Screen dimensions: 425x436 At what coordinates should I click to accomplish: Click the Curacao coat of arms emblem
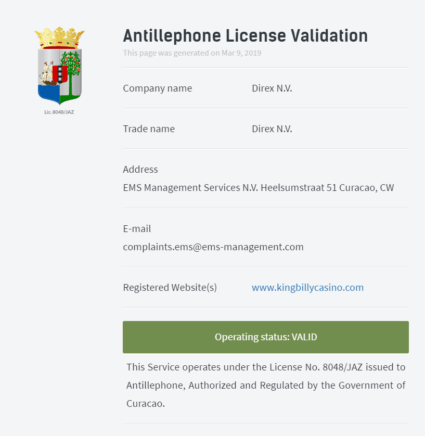59,66
